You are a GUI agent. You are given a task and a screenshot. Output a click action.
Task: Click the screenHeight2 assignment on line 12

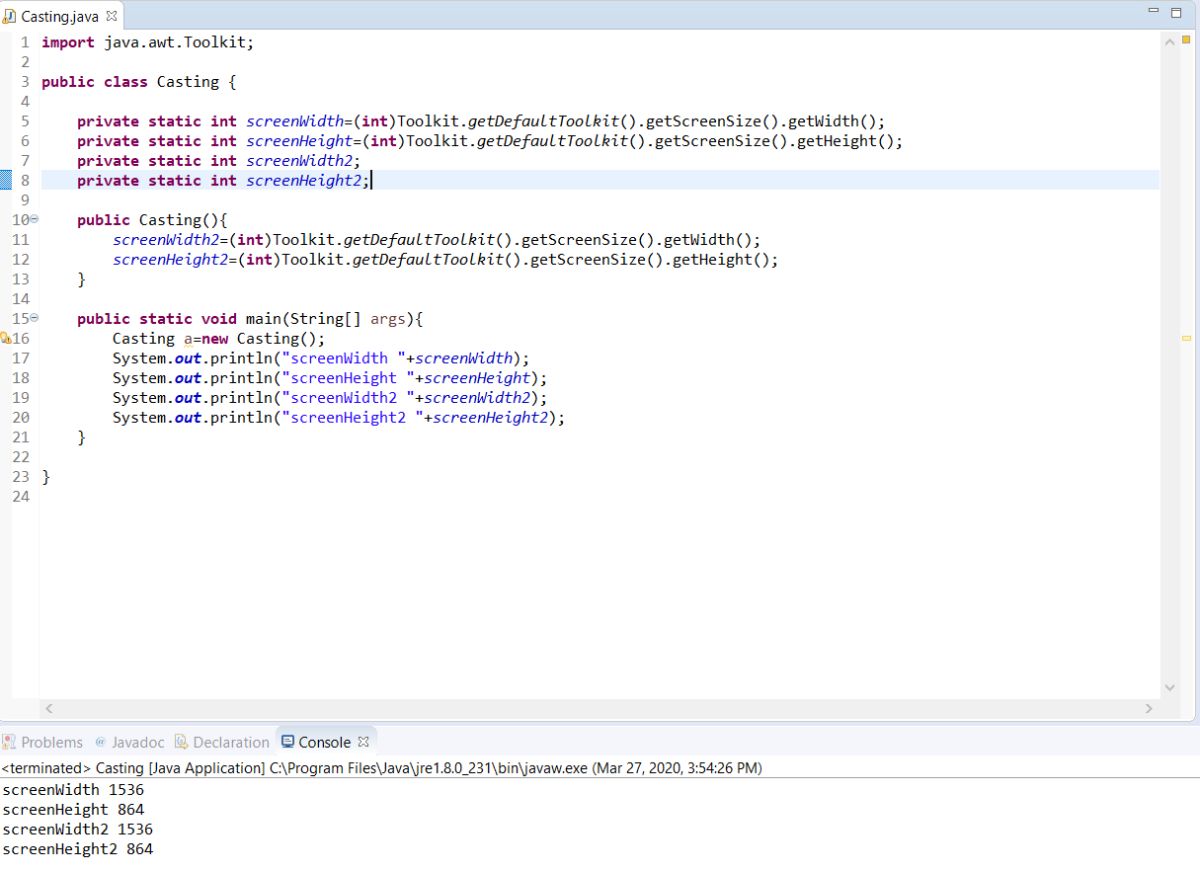pyautogui.click(x=445, y=260)
